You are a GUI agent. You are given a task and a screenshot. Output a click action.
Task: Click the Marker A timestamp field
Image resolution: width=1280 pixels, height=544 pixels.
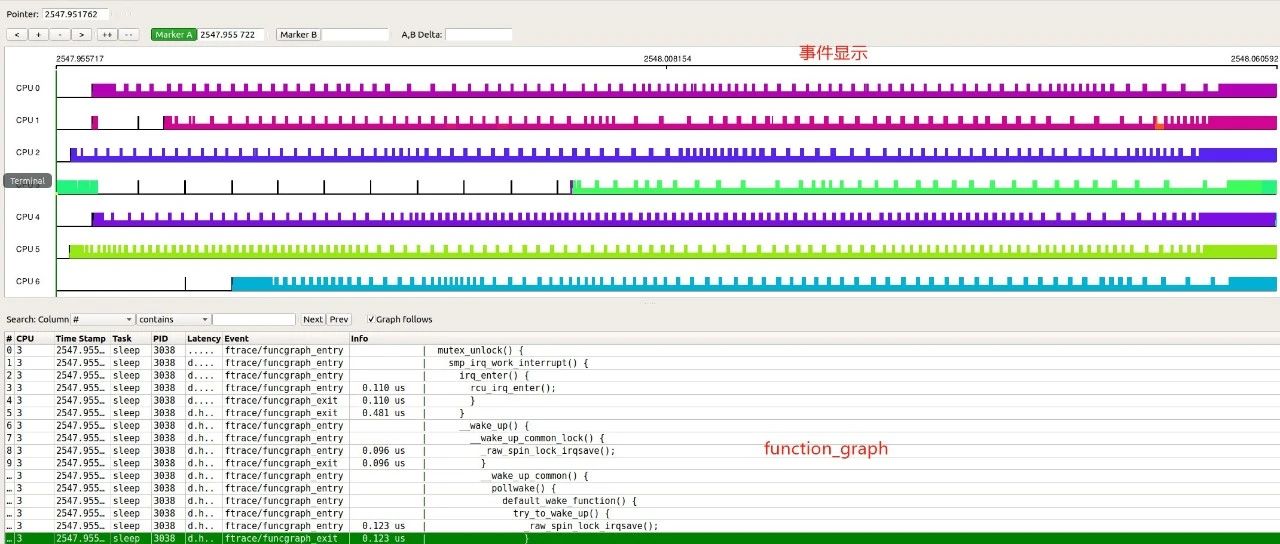[x=232, y=34]
